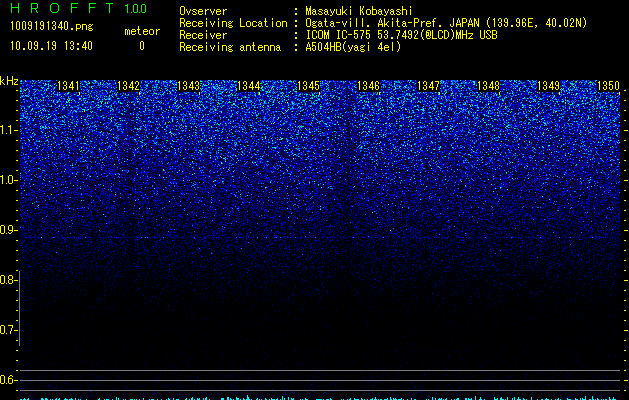Click the Receiver field label
This screenshot has width=629, height=400.
pos(203,35)
